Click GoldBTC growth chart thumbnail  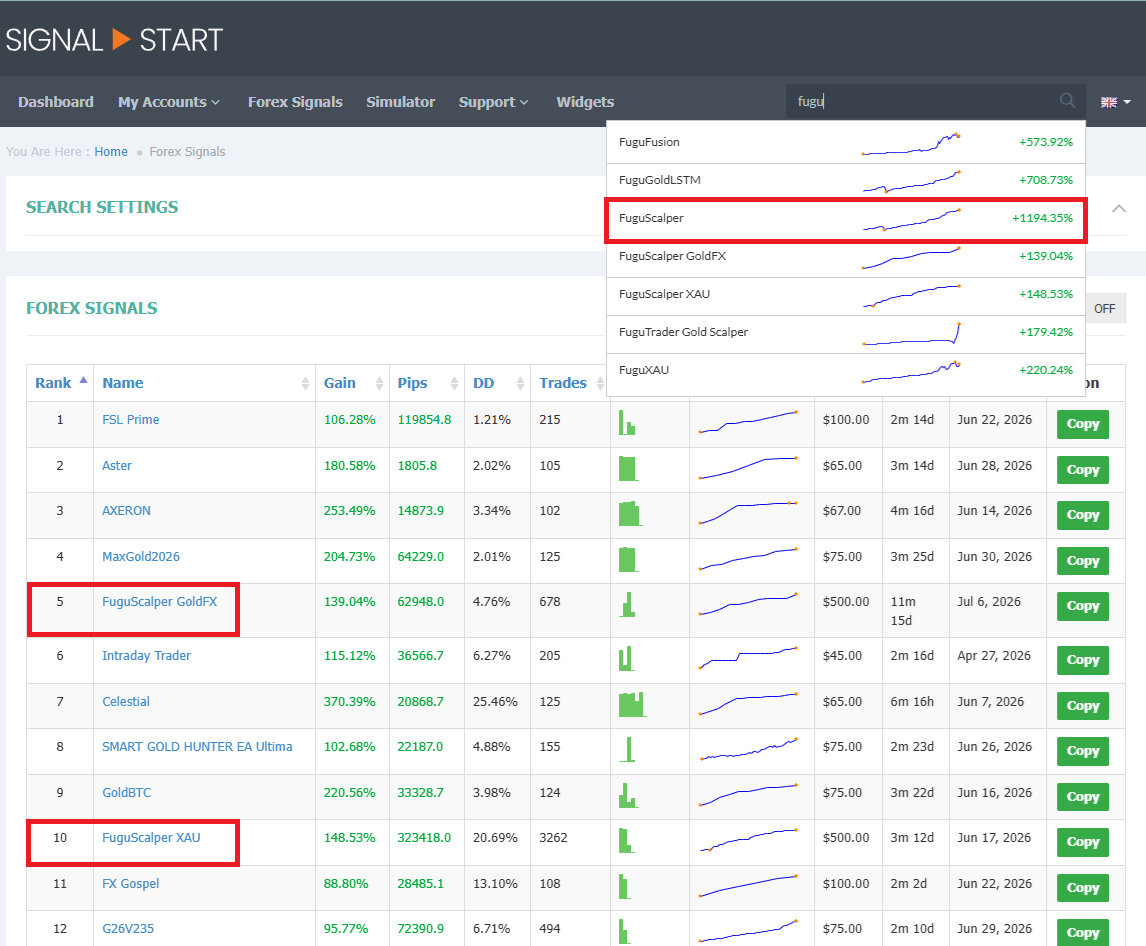pyautogui.click(x=748, y=795)
